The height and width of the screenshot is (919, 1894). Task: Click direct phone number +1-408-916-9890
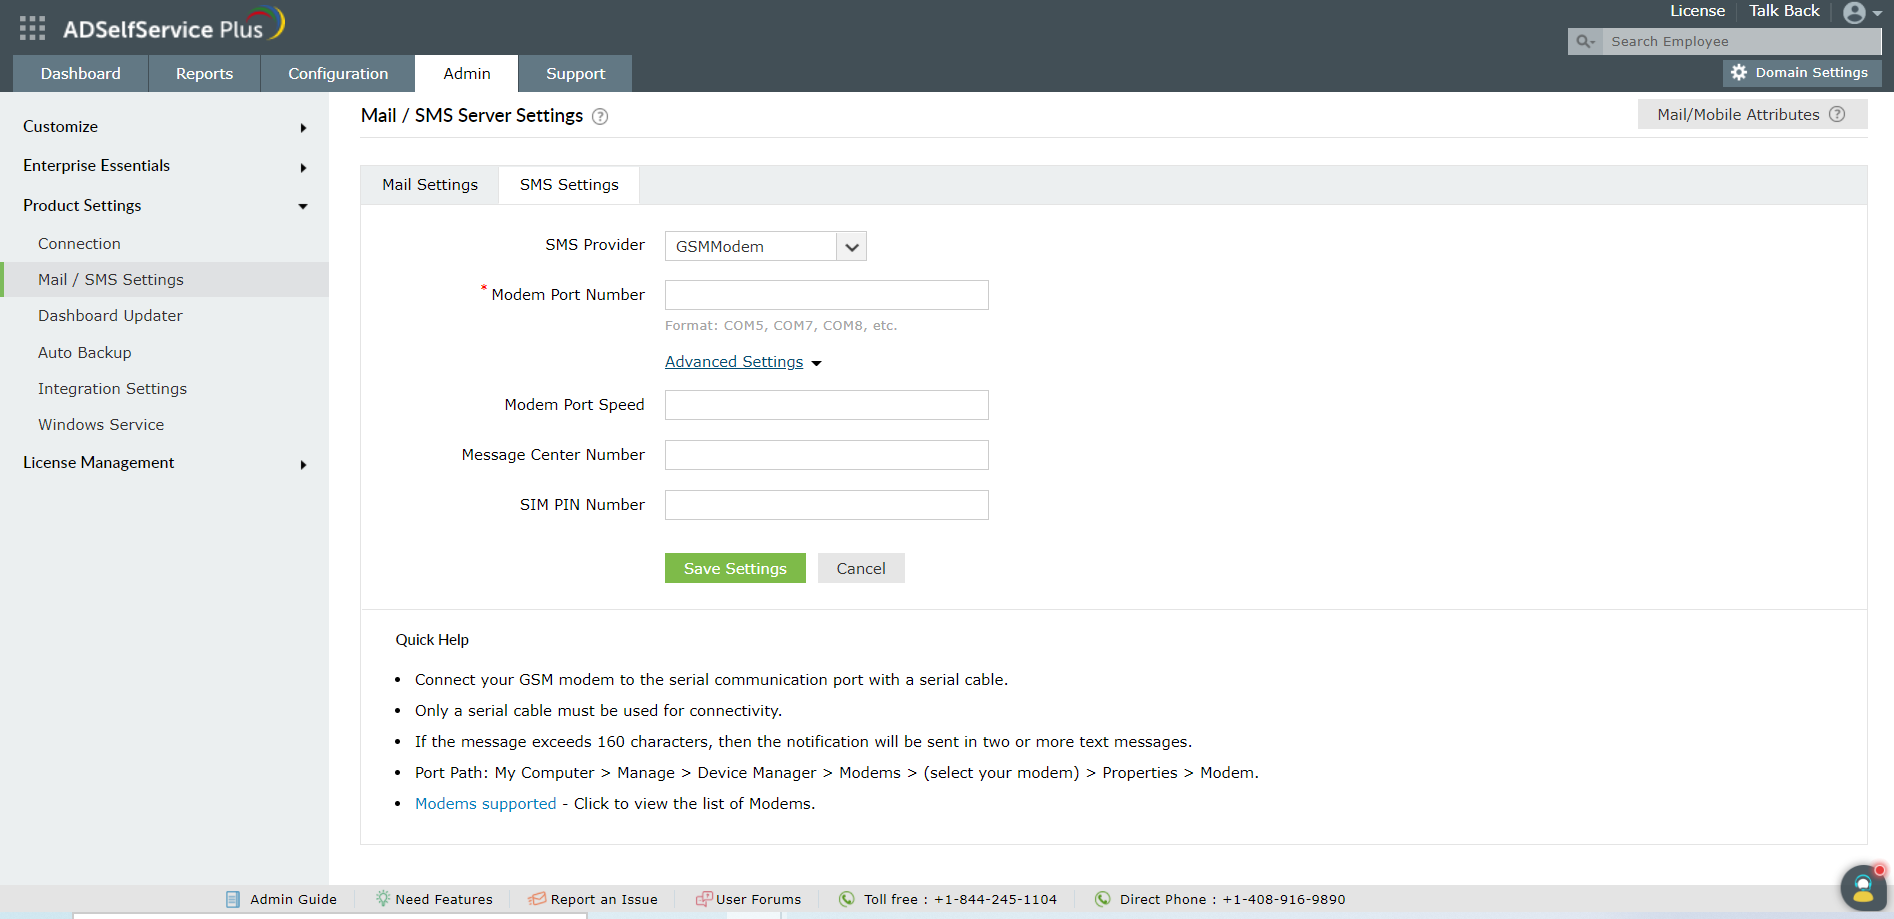[1284, 900]
